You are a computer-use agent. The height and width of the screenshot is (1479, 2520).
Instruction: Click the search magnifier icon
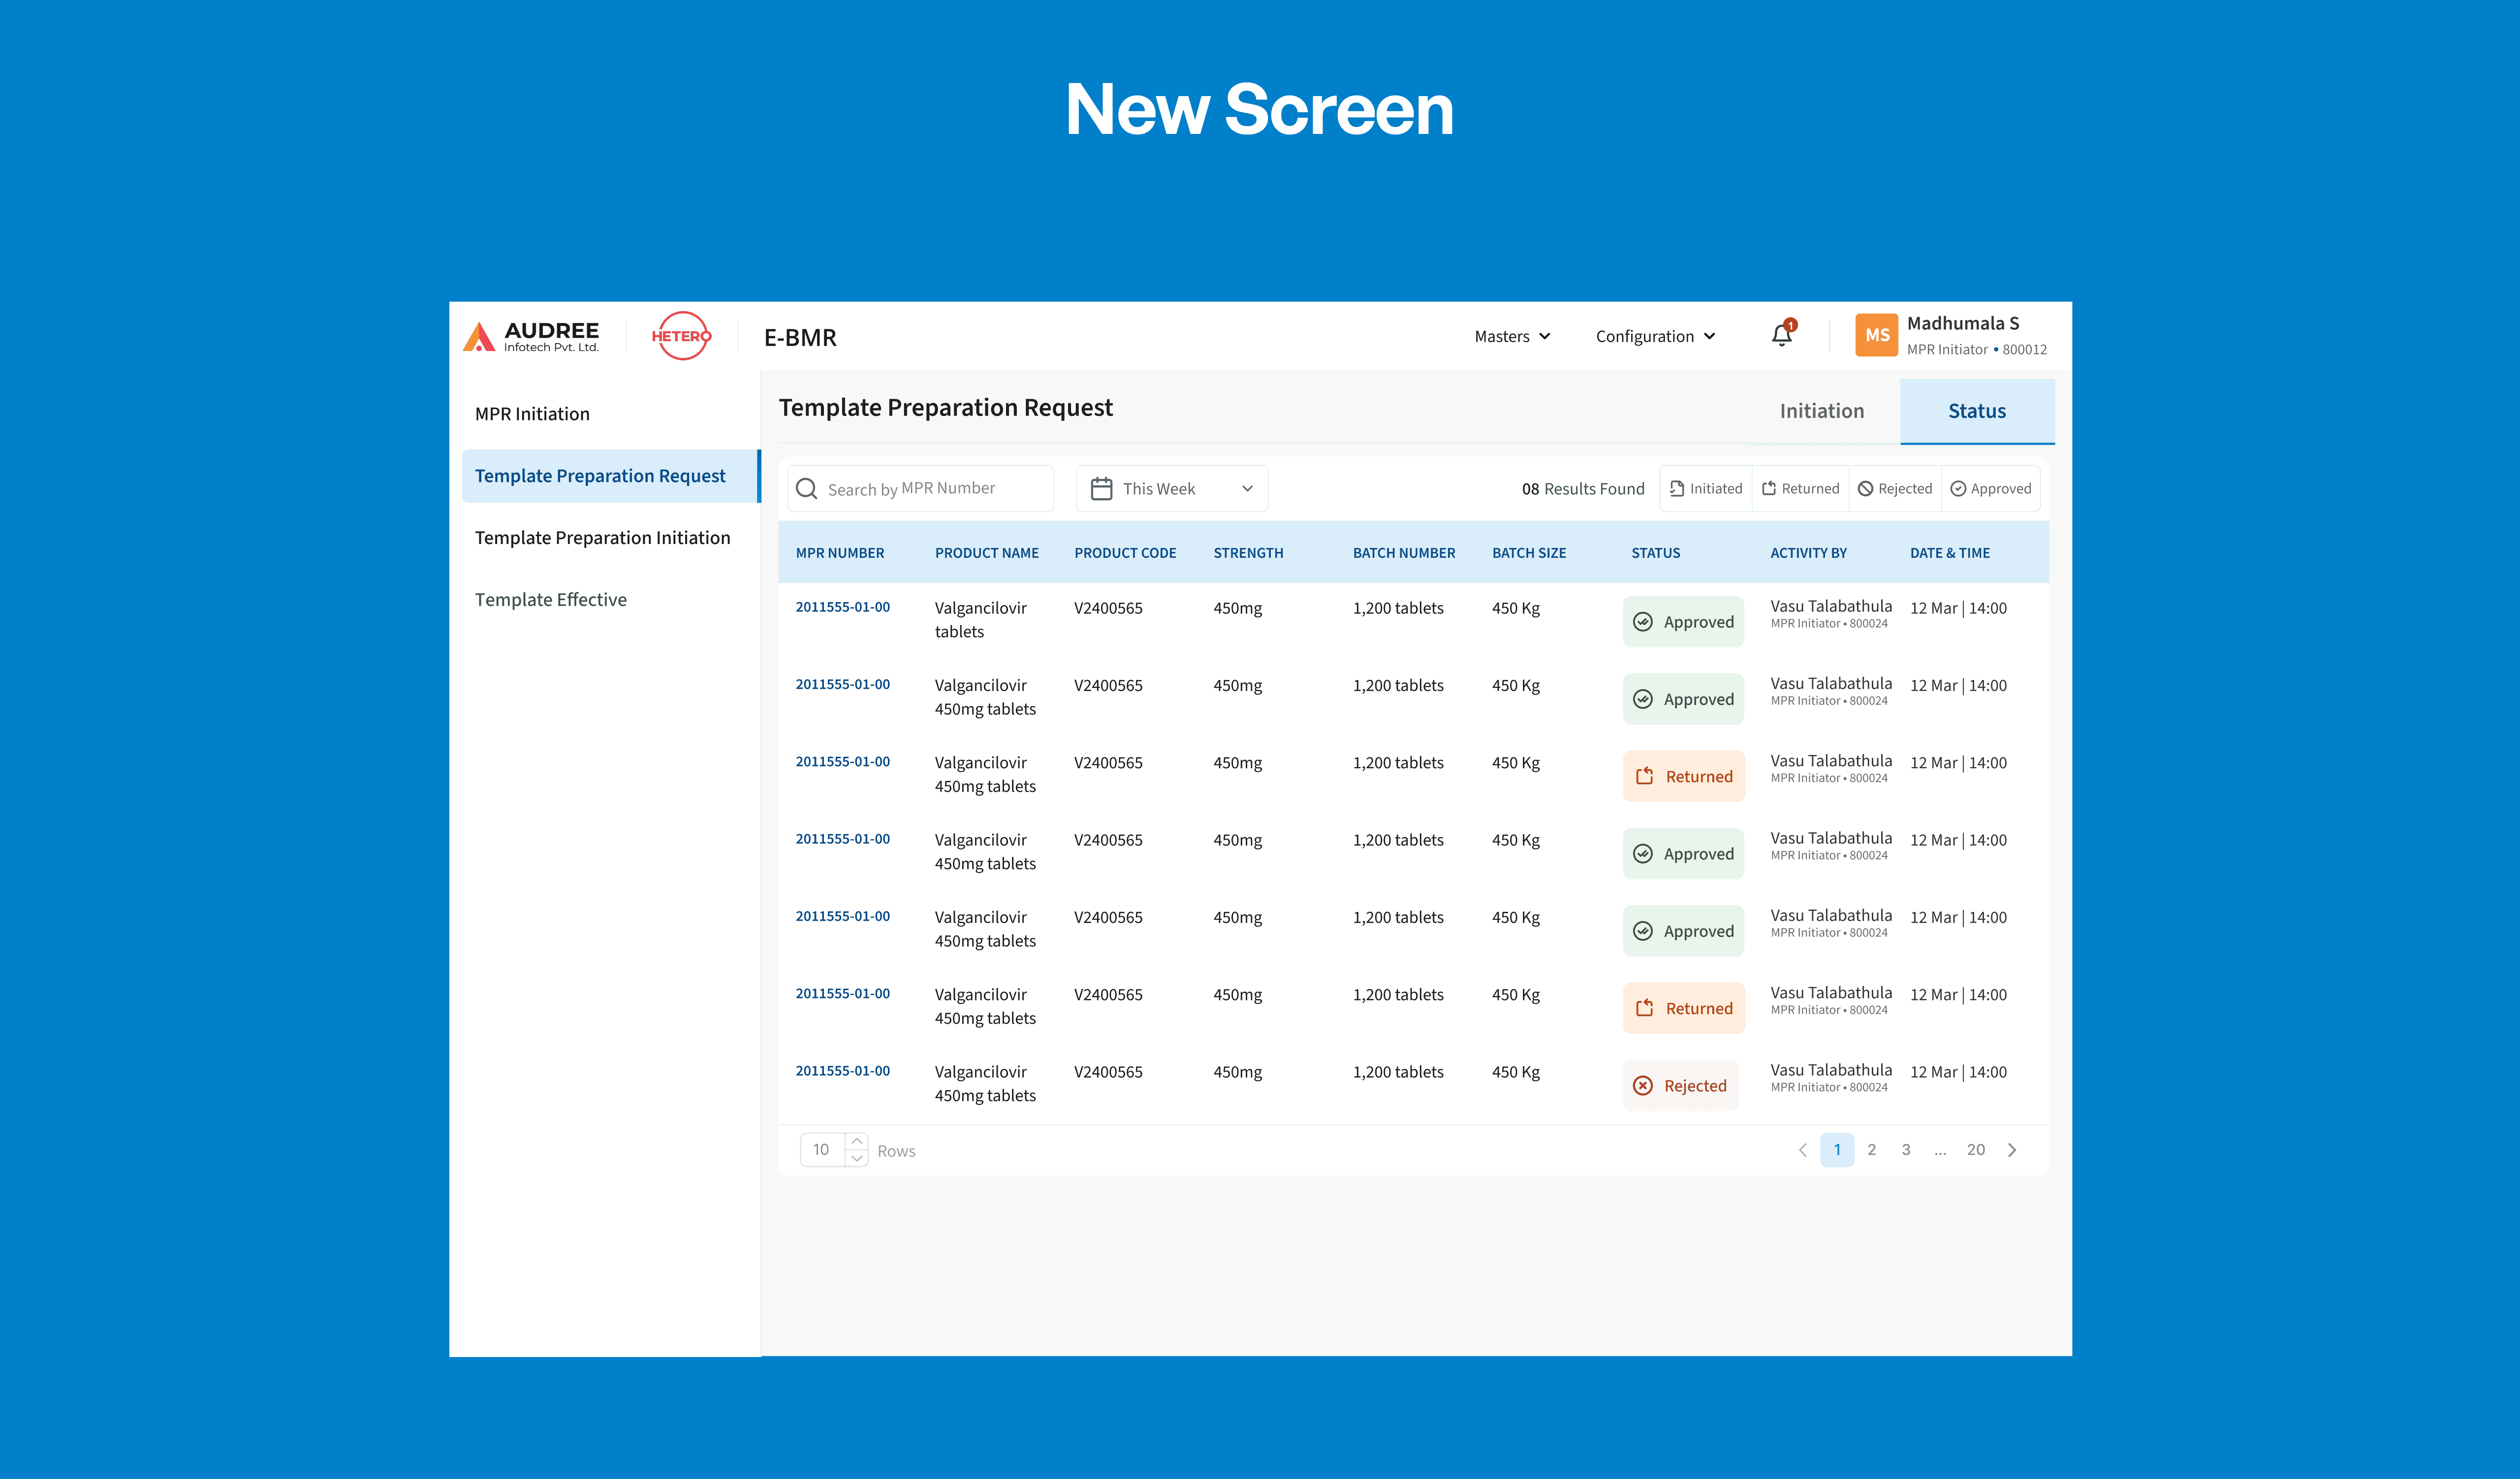[806, 489]
